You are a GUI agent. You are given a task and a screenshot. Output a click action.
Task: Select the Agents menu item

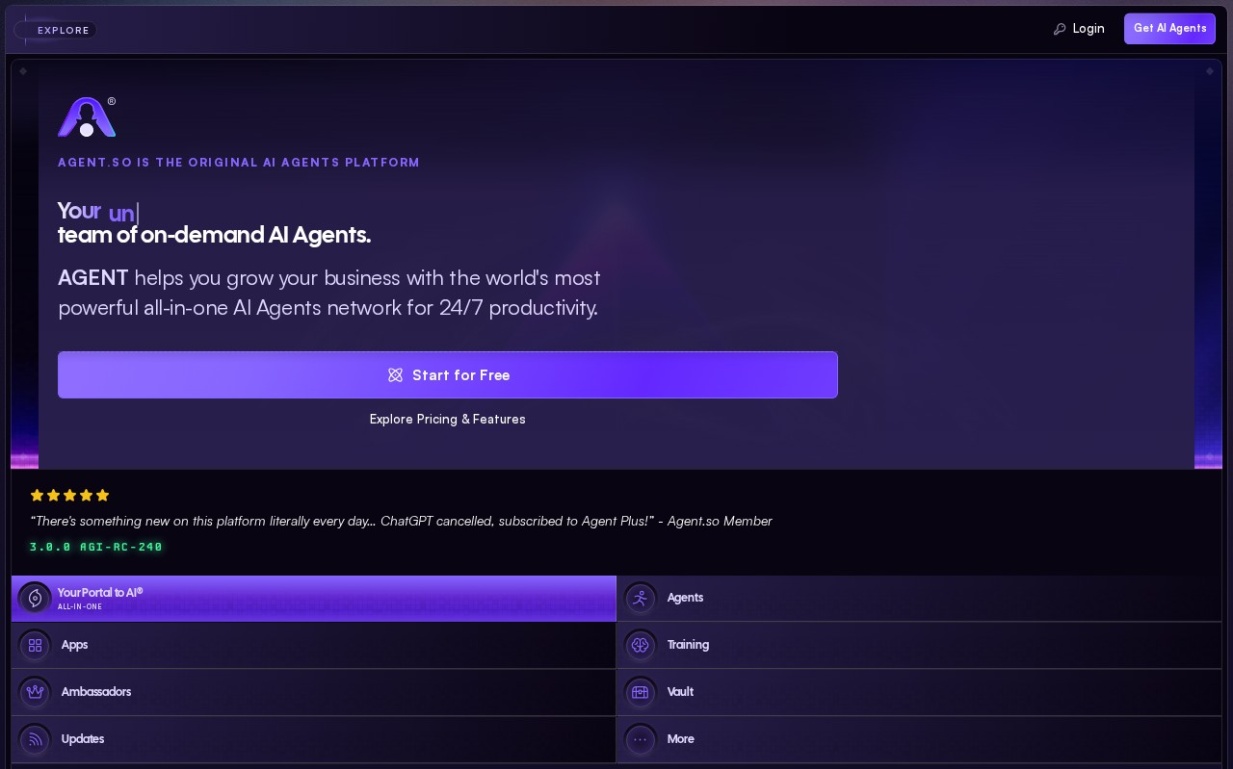pos(919,598)
